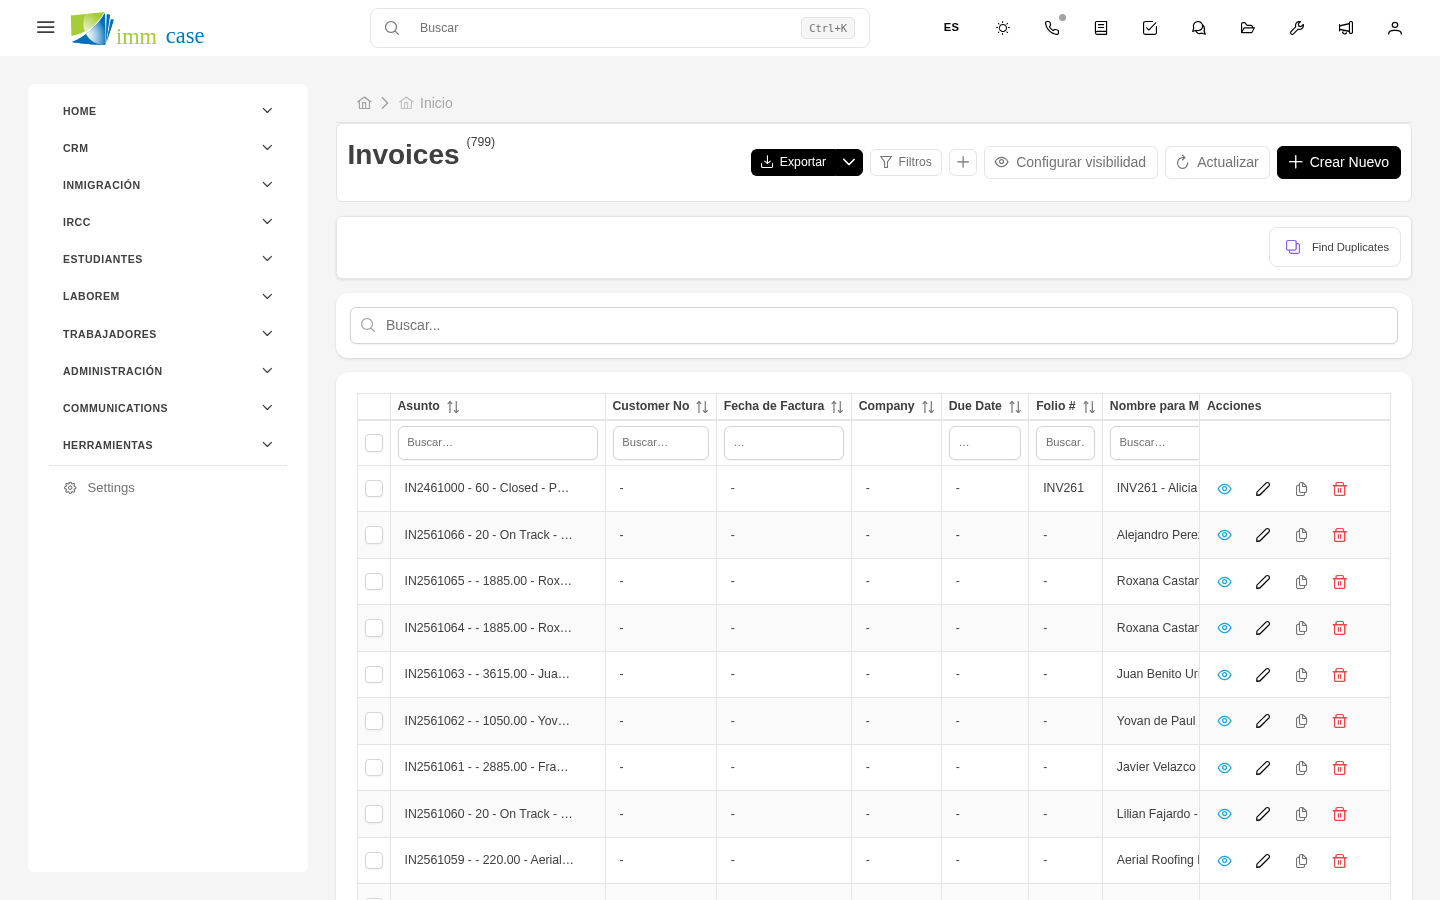1440x900 pixels.
Task: Edit invoice IN2561066 with pencil icon
Action: 1263,535
